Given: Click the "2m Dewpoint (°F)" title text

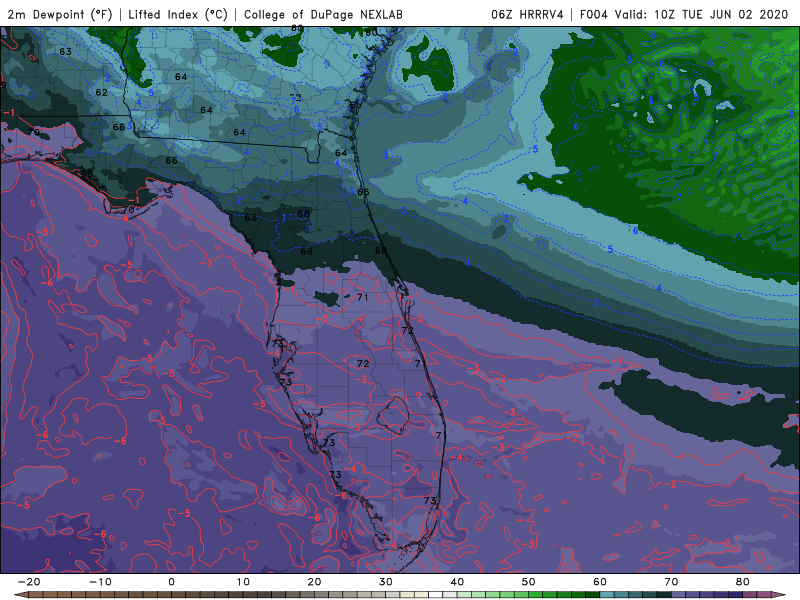Looking at the screenshot, I should 60,14.
